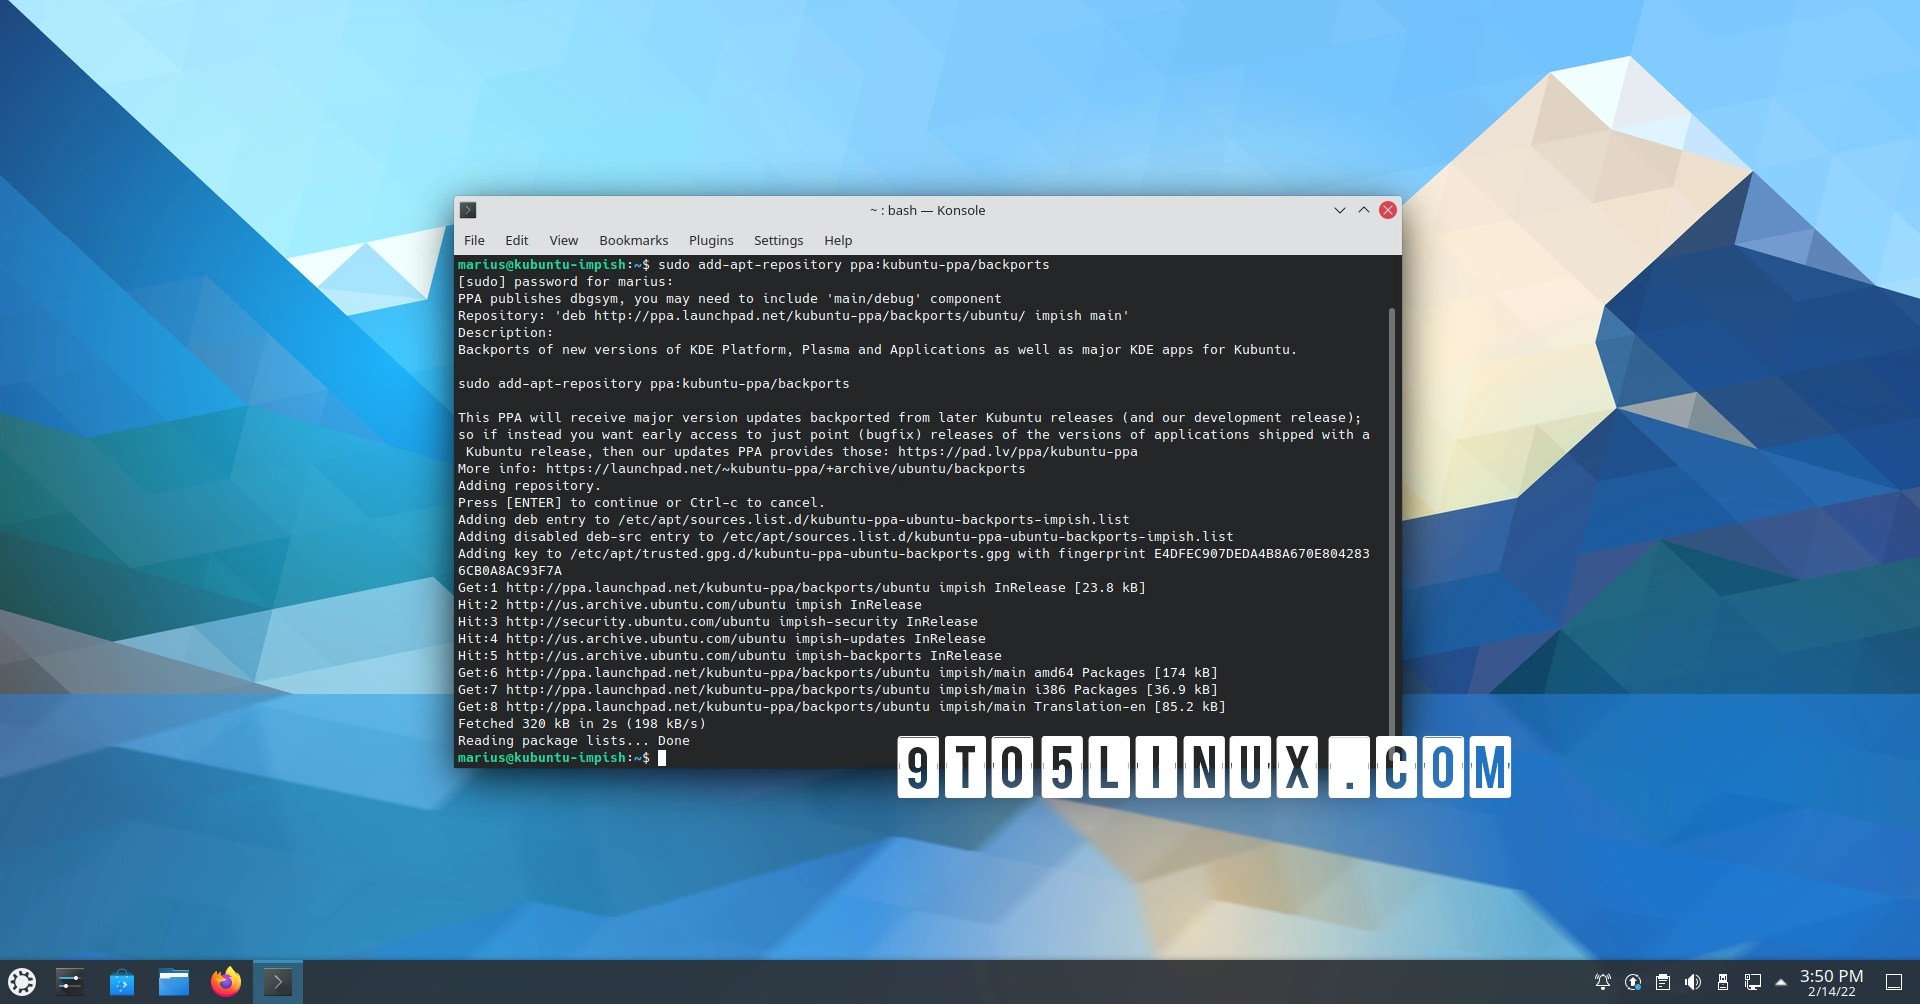Expand hidden system tray icons

tap(1781, 982)
